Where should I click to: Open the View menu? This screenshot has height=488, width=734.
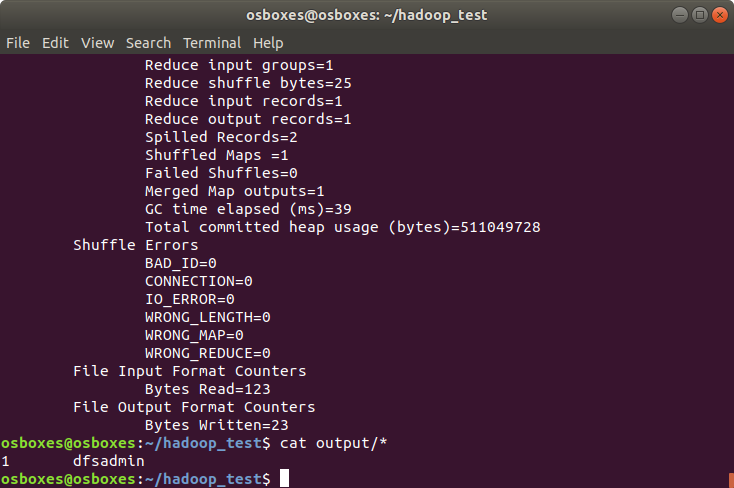point(97,43)
